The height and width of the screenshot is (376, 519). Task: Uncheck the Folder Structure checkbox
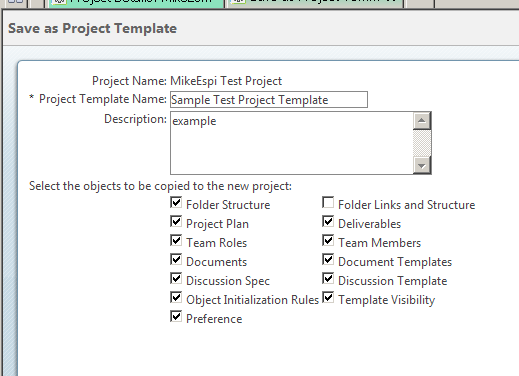[x=176, y=203]
